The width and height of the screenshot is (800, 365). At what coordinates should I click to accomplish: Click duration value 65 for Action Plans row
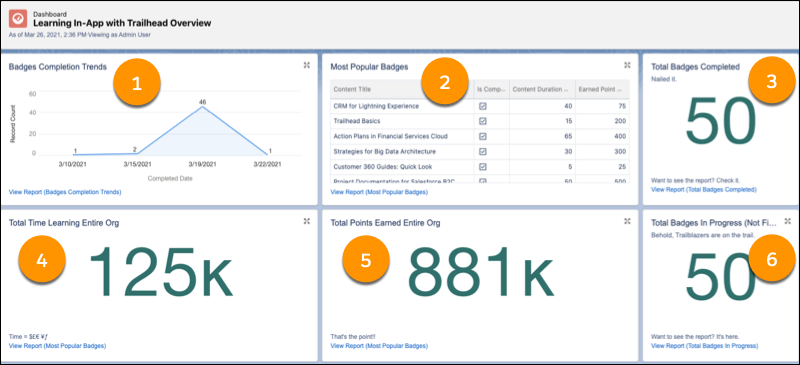[568, 136]
